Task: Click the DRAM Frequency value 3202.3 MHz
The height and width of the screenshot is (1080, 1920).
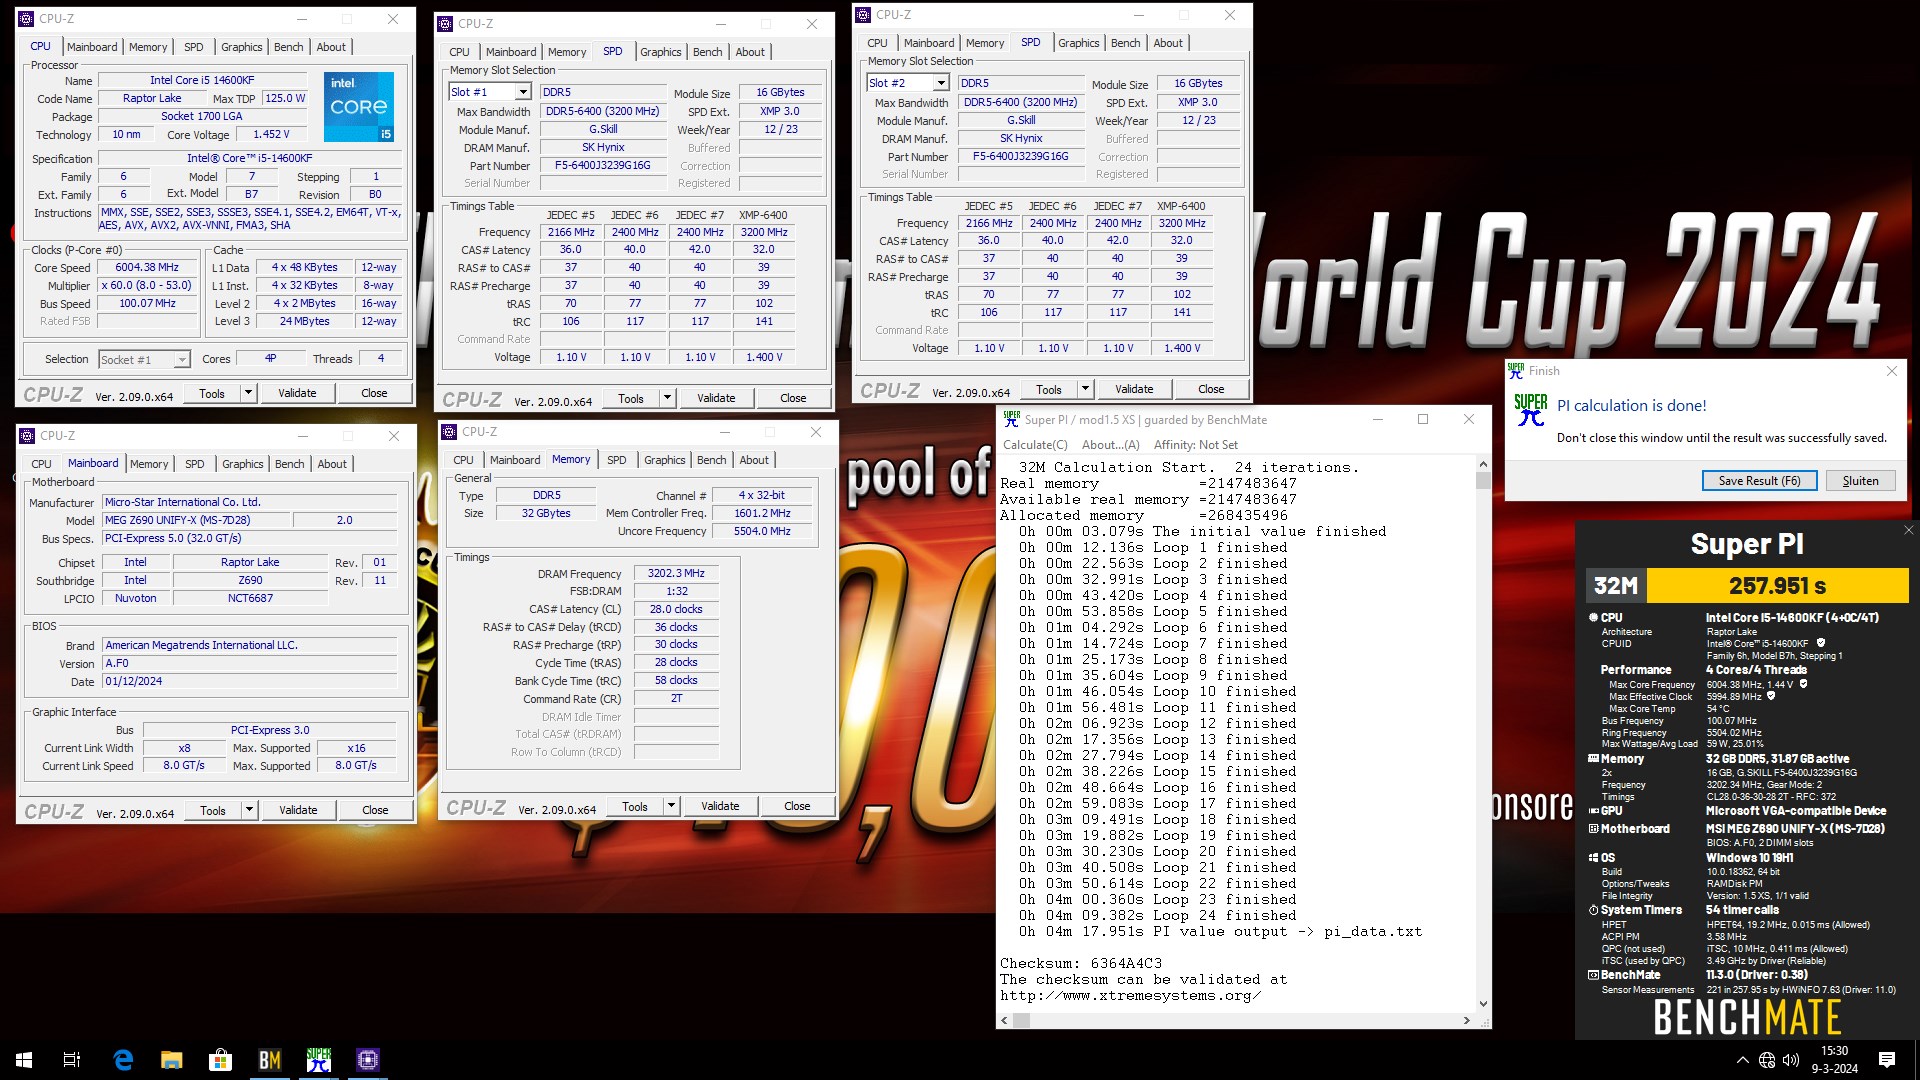Action: [x=676, y=574]
